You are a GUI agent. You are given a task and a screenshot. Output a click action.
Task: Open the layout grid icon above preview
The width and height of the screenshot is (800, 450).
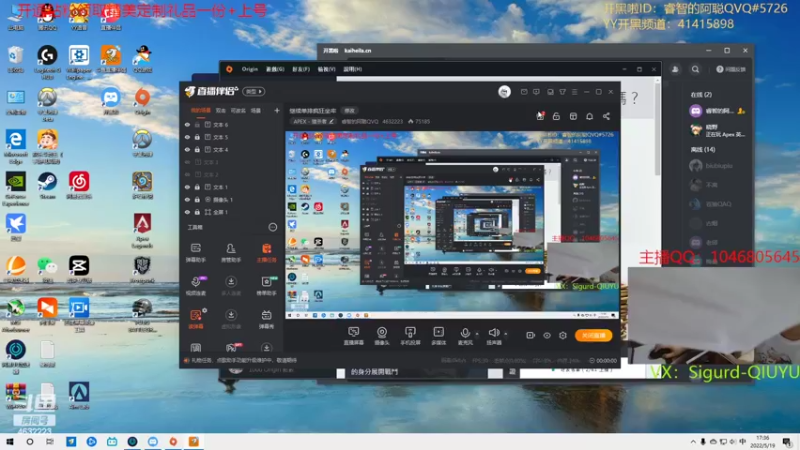pyautogui.click(x=573, y=116)
